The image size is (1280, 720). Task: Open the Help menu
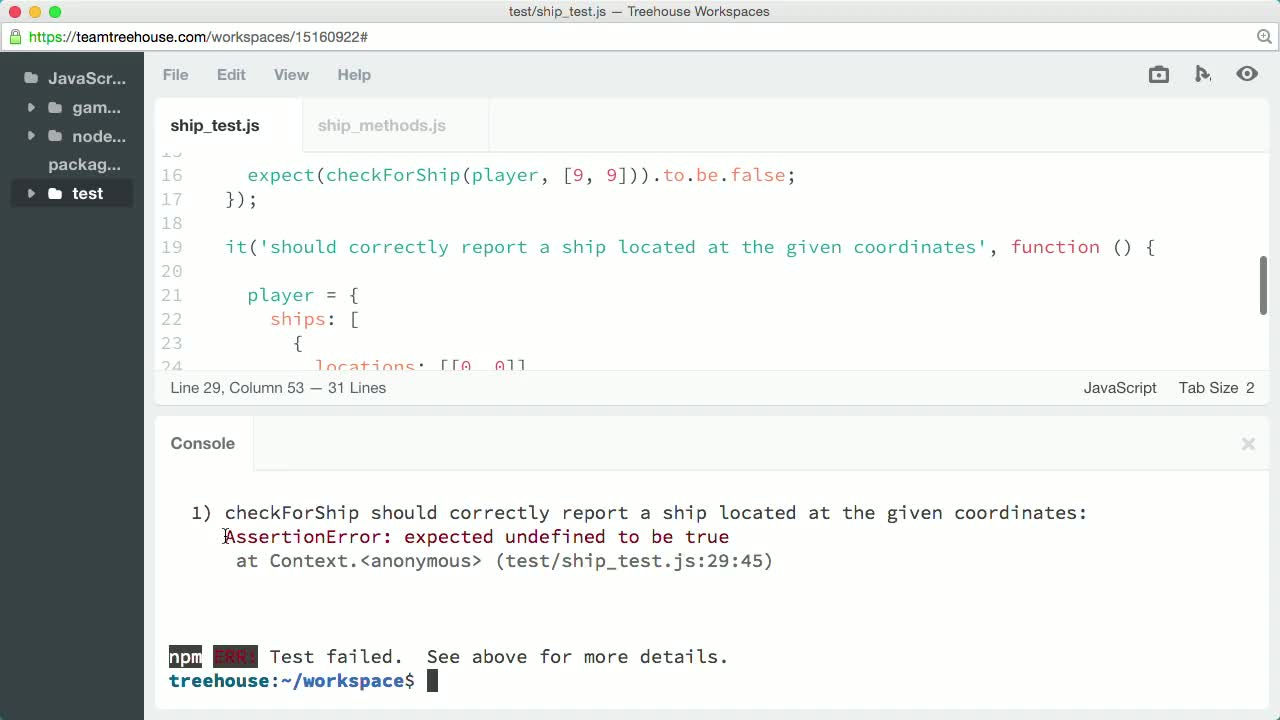click(354, 75)
